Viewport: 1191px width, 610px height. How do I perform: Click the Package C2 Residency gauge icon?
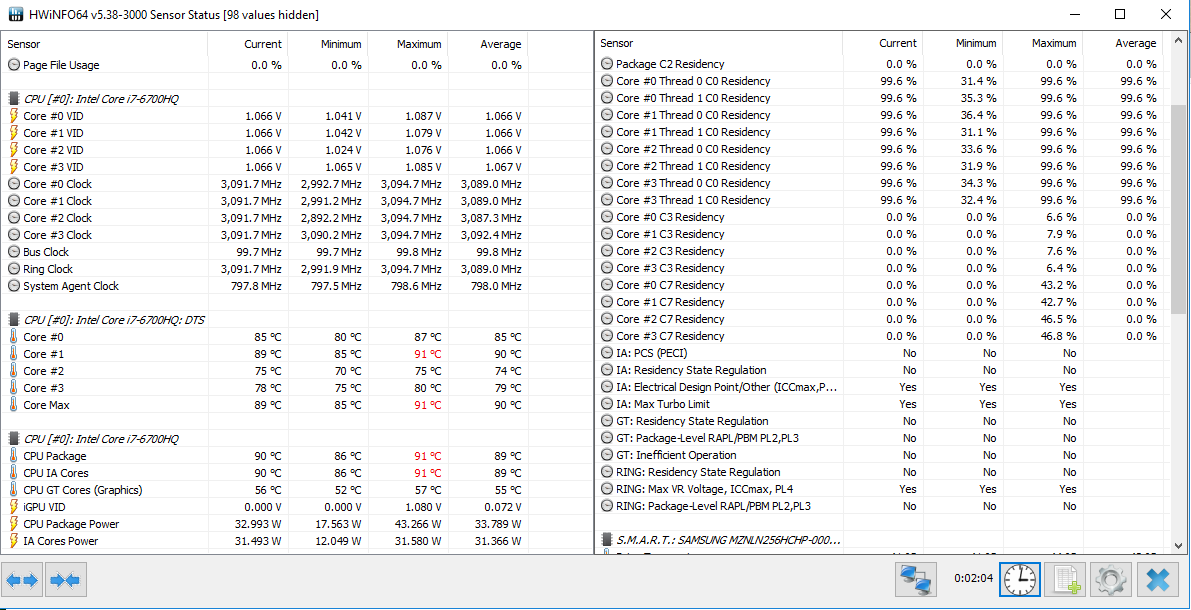(606, 64)
